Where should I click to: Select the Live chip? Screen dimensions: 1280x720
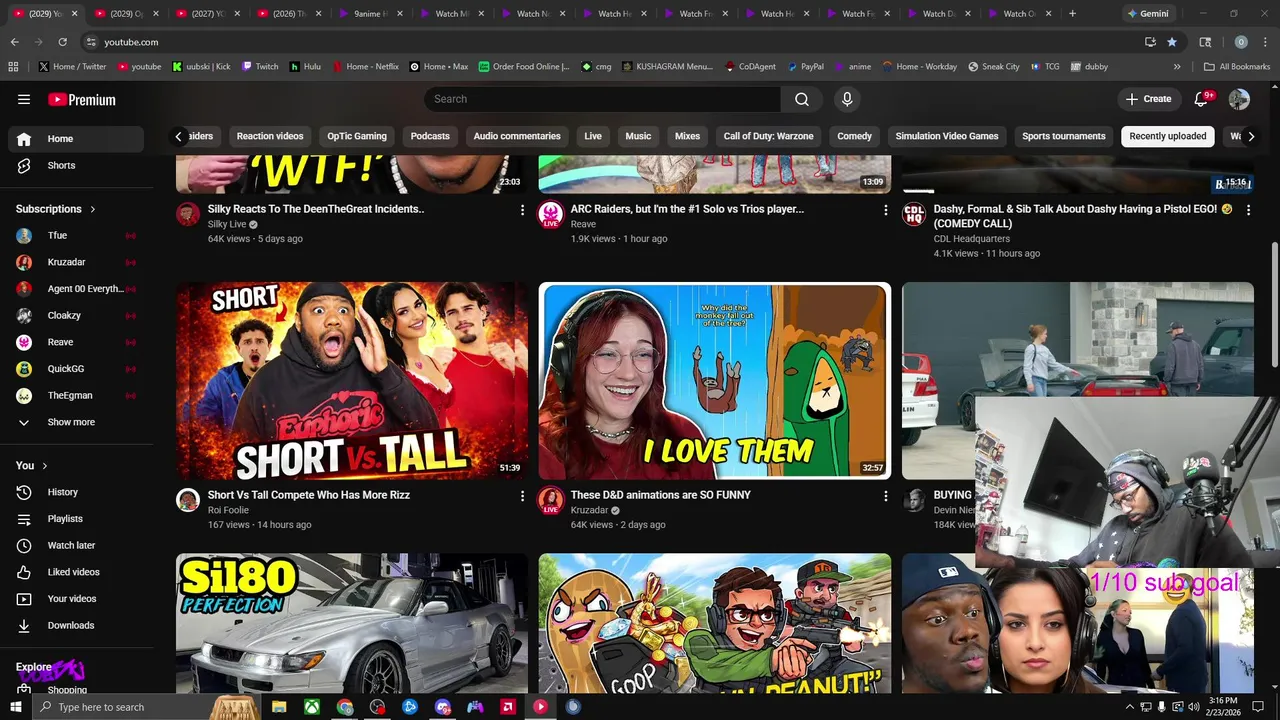coord(593,136)
